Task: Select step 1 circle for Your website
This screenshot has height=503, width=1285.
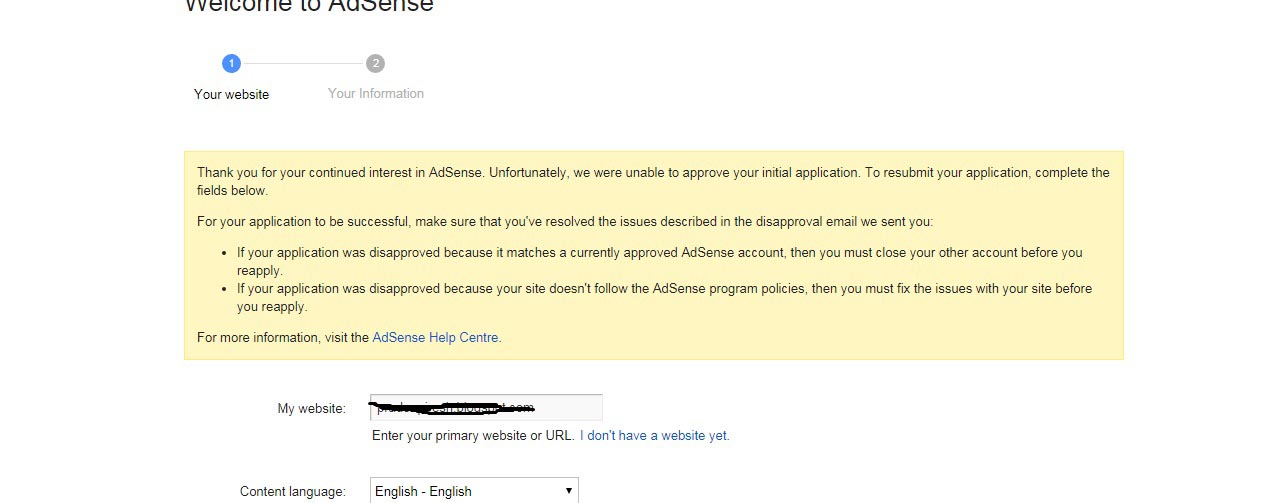Action: pos(231,63)
